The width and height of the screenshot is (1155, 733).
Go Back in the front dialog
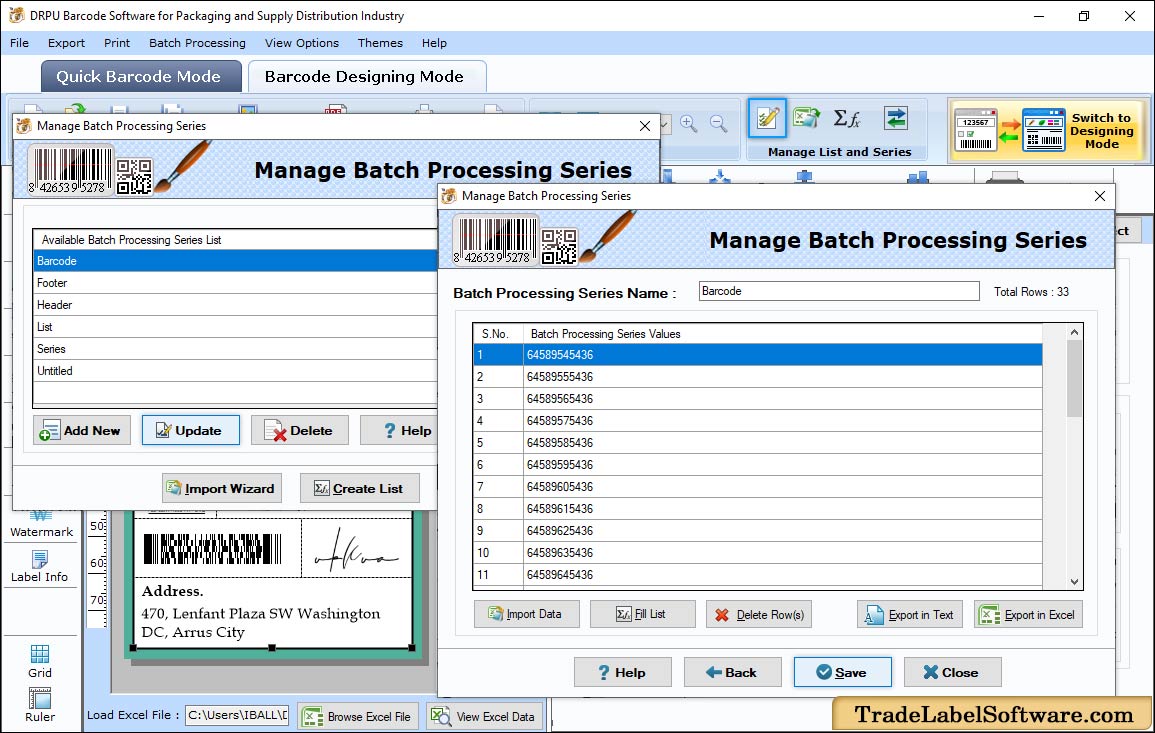tap(732, 672)
